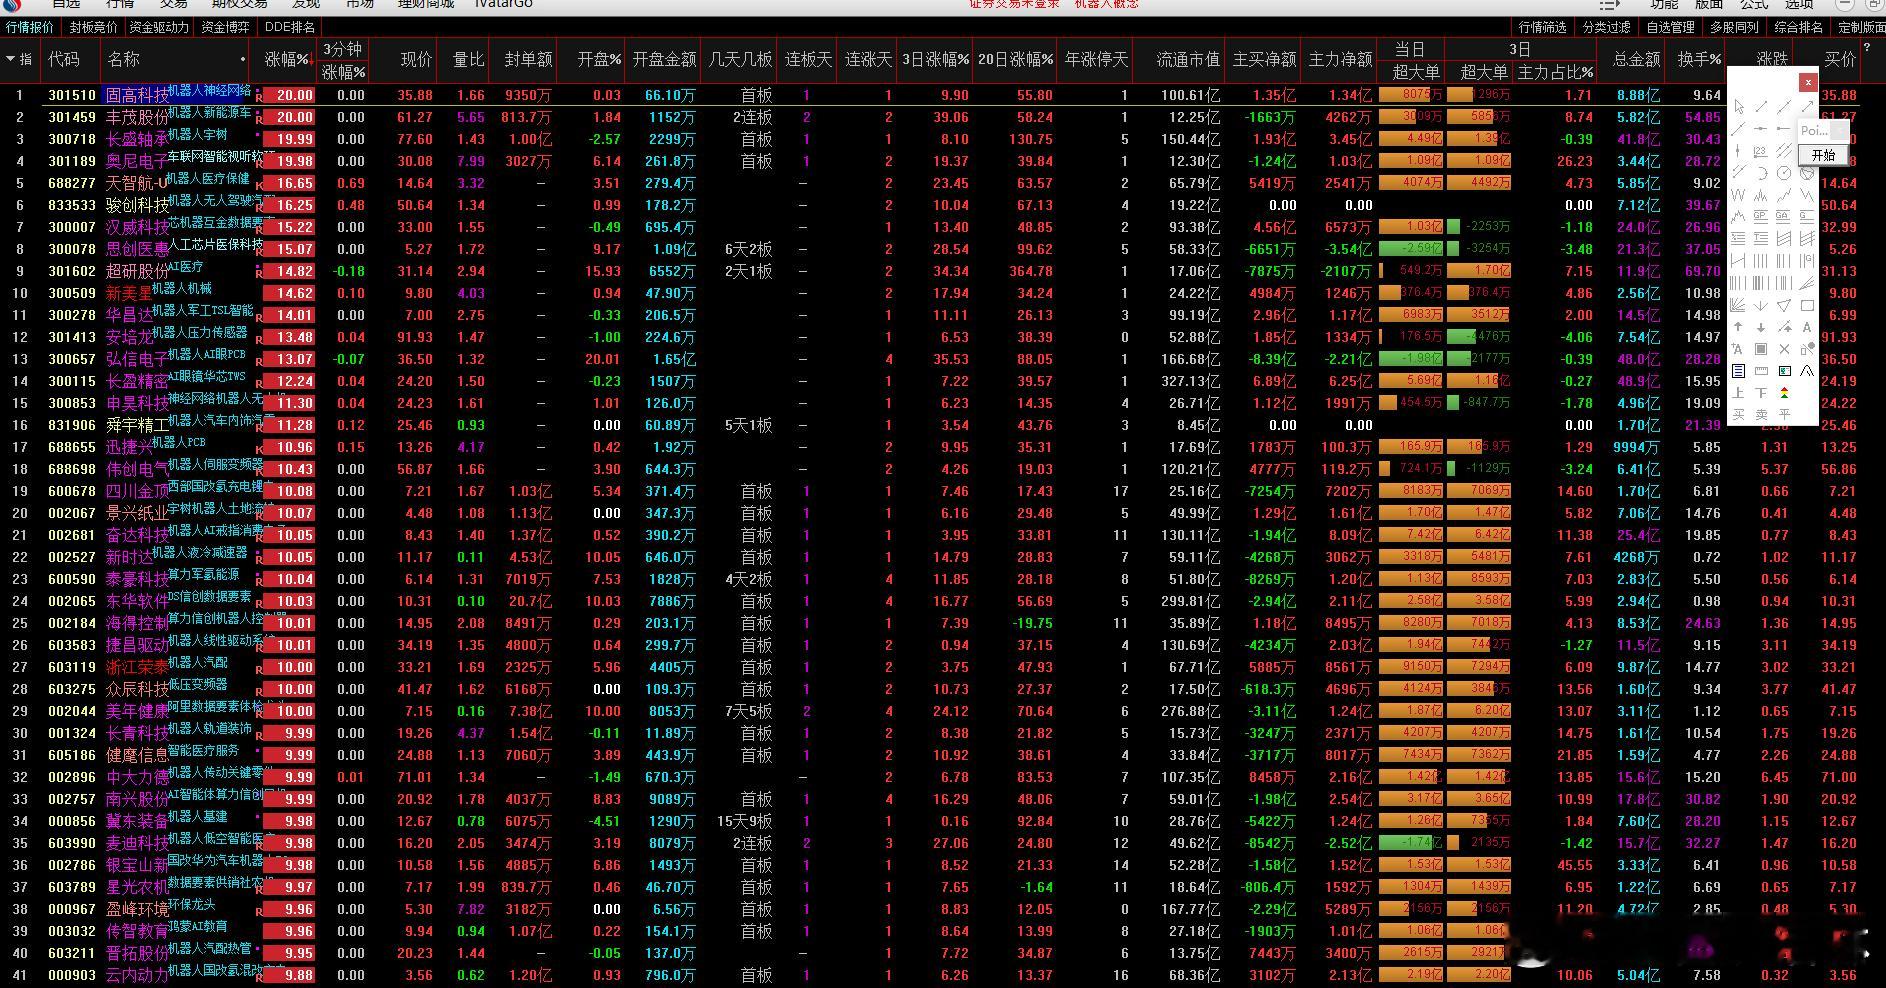Click stock code 688277

point(72,183)
